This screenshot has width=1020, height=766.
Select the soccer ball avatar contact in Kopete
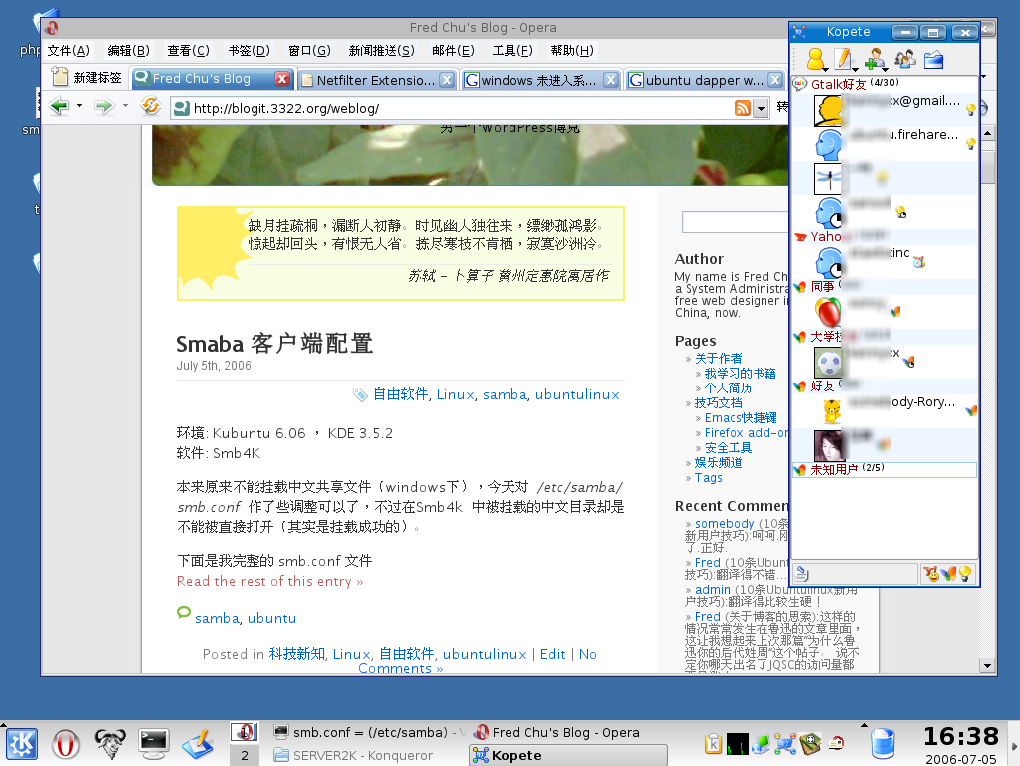tap(885, 361)
